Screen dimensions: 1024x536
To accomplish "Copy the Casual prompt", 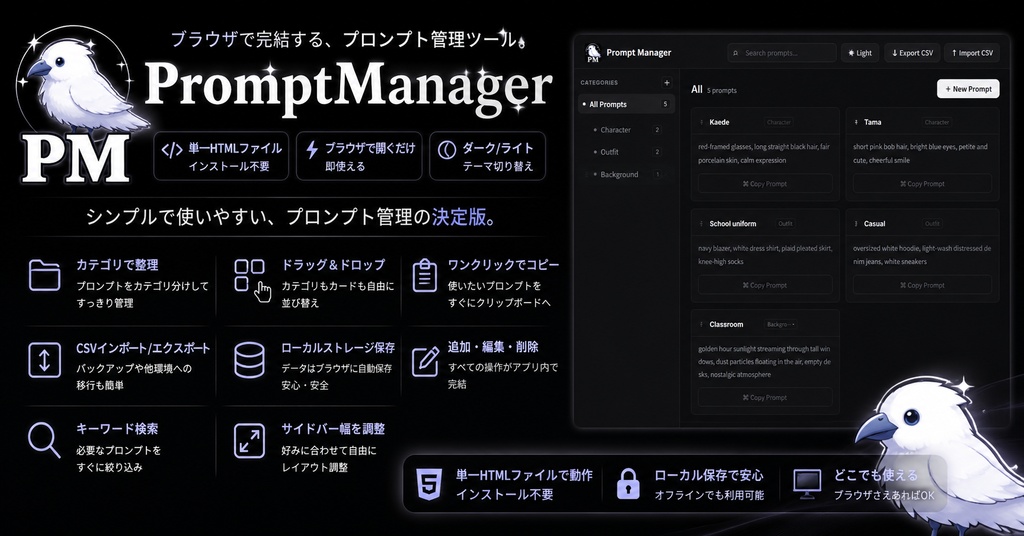I will tap(922, 285).
